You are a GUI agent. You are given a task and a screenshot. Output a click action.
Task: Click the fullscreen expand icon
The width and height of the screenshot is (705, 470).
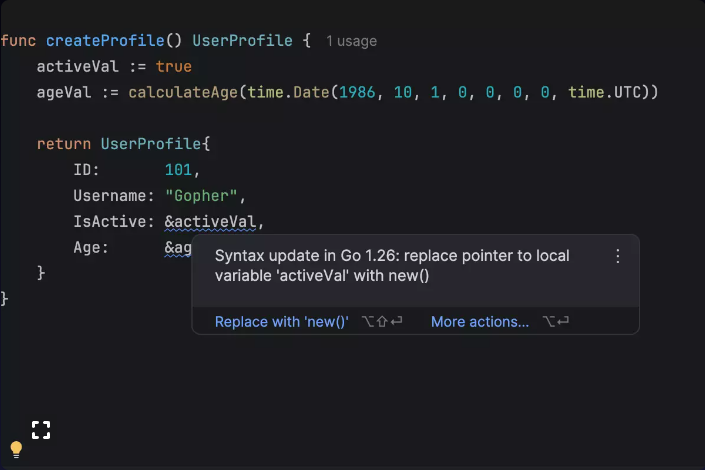[41, 430]
